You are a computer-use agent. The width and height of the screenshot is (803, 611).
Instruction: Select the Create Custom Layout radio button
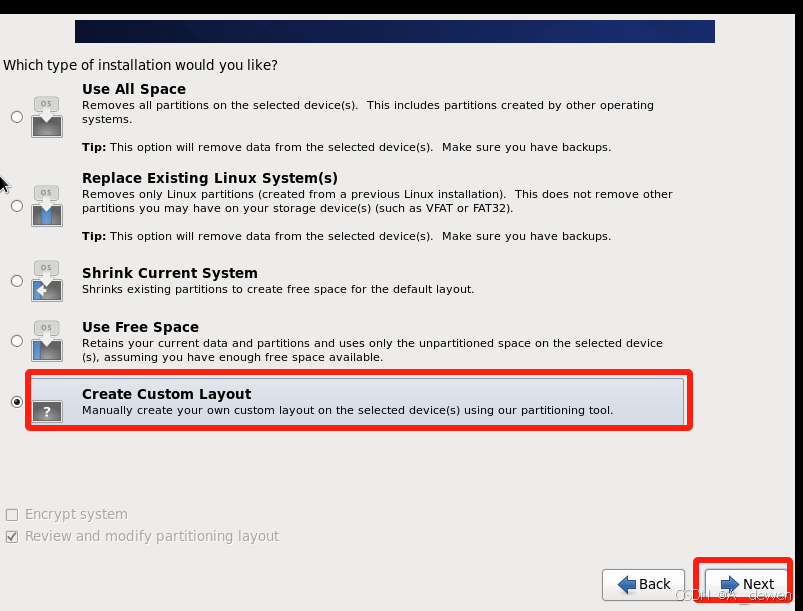(17, 402)
